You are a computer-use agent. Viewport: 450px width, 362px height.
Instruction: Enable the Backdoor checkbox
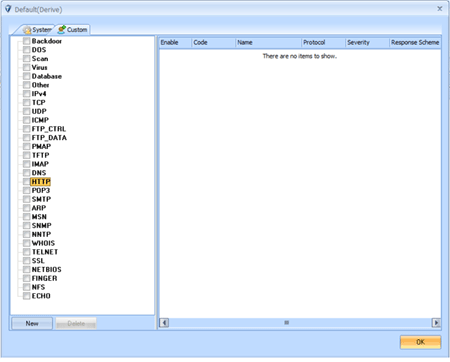tap(26, 41)
